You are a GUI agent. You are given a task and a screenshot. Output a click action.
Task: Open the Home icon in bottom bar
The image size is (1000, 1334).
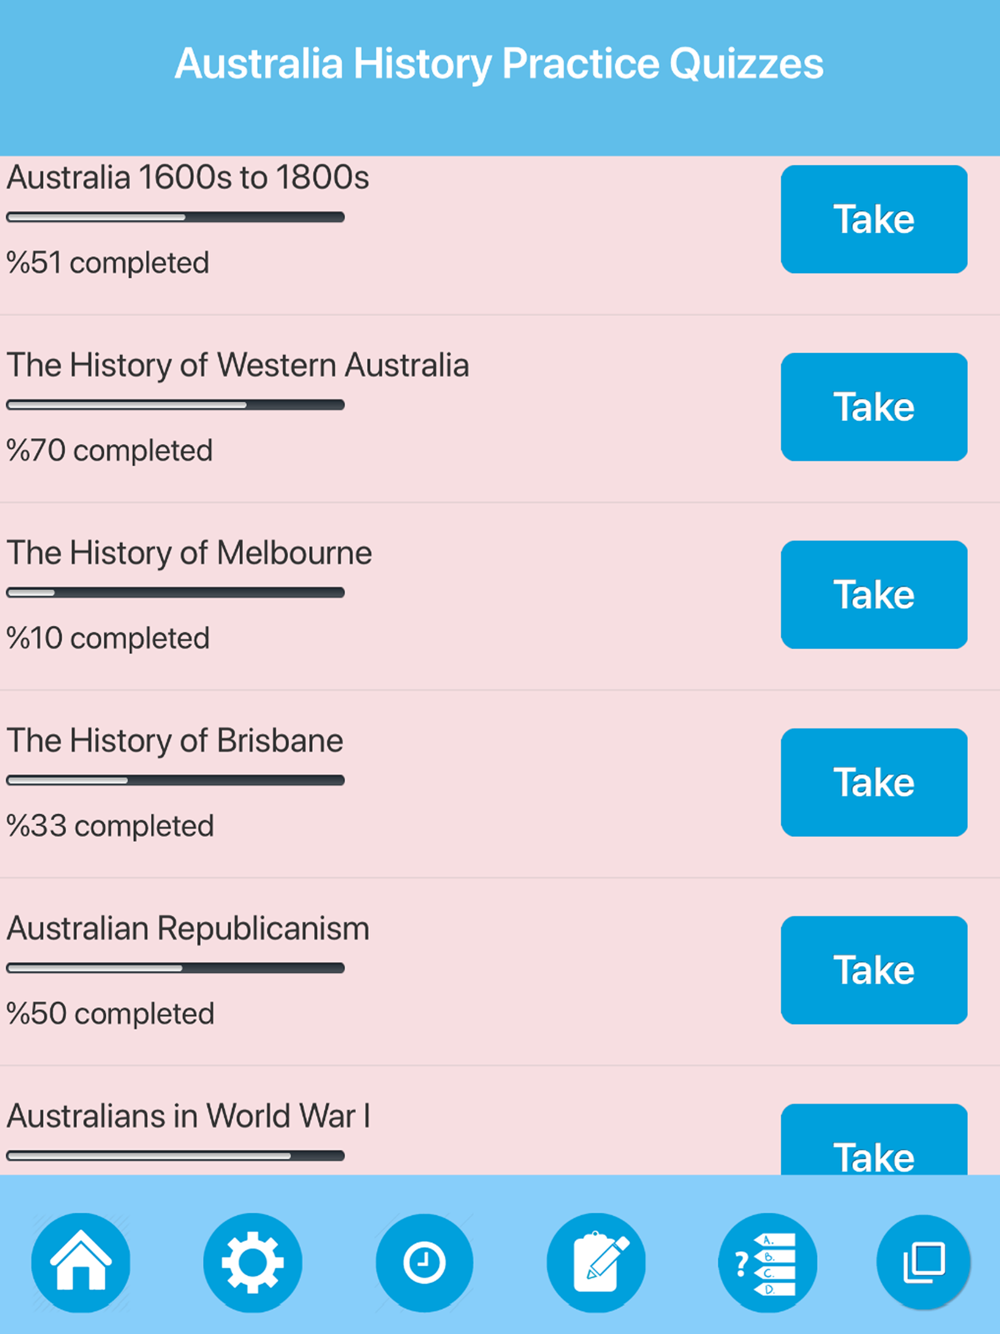pyautogui.click(x=80, y=1262)
